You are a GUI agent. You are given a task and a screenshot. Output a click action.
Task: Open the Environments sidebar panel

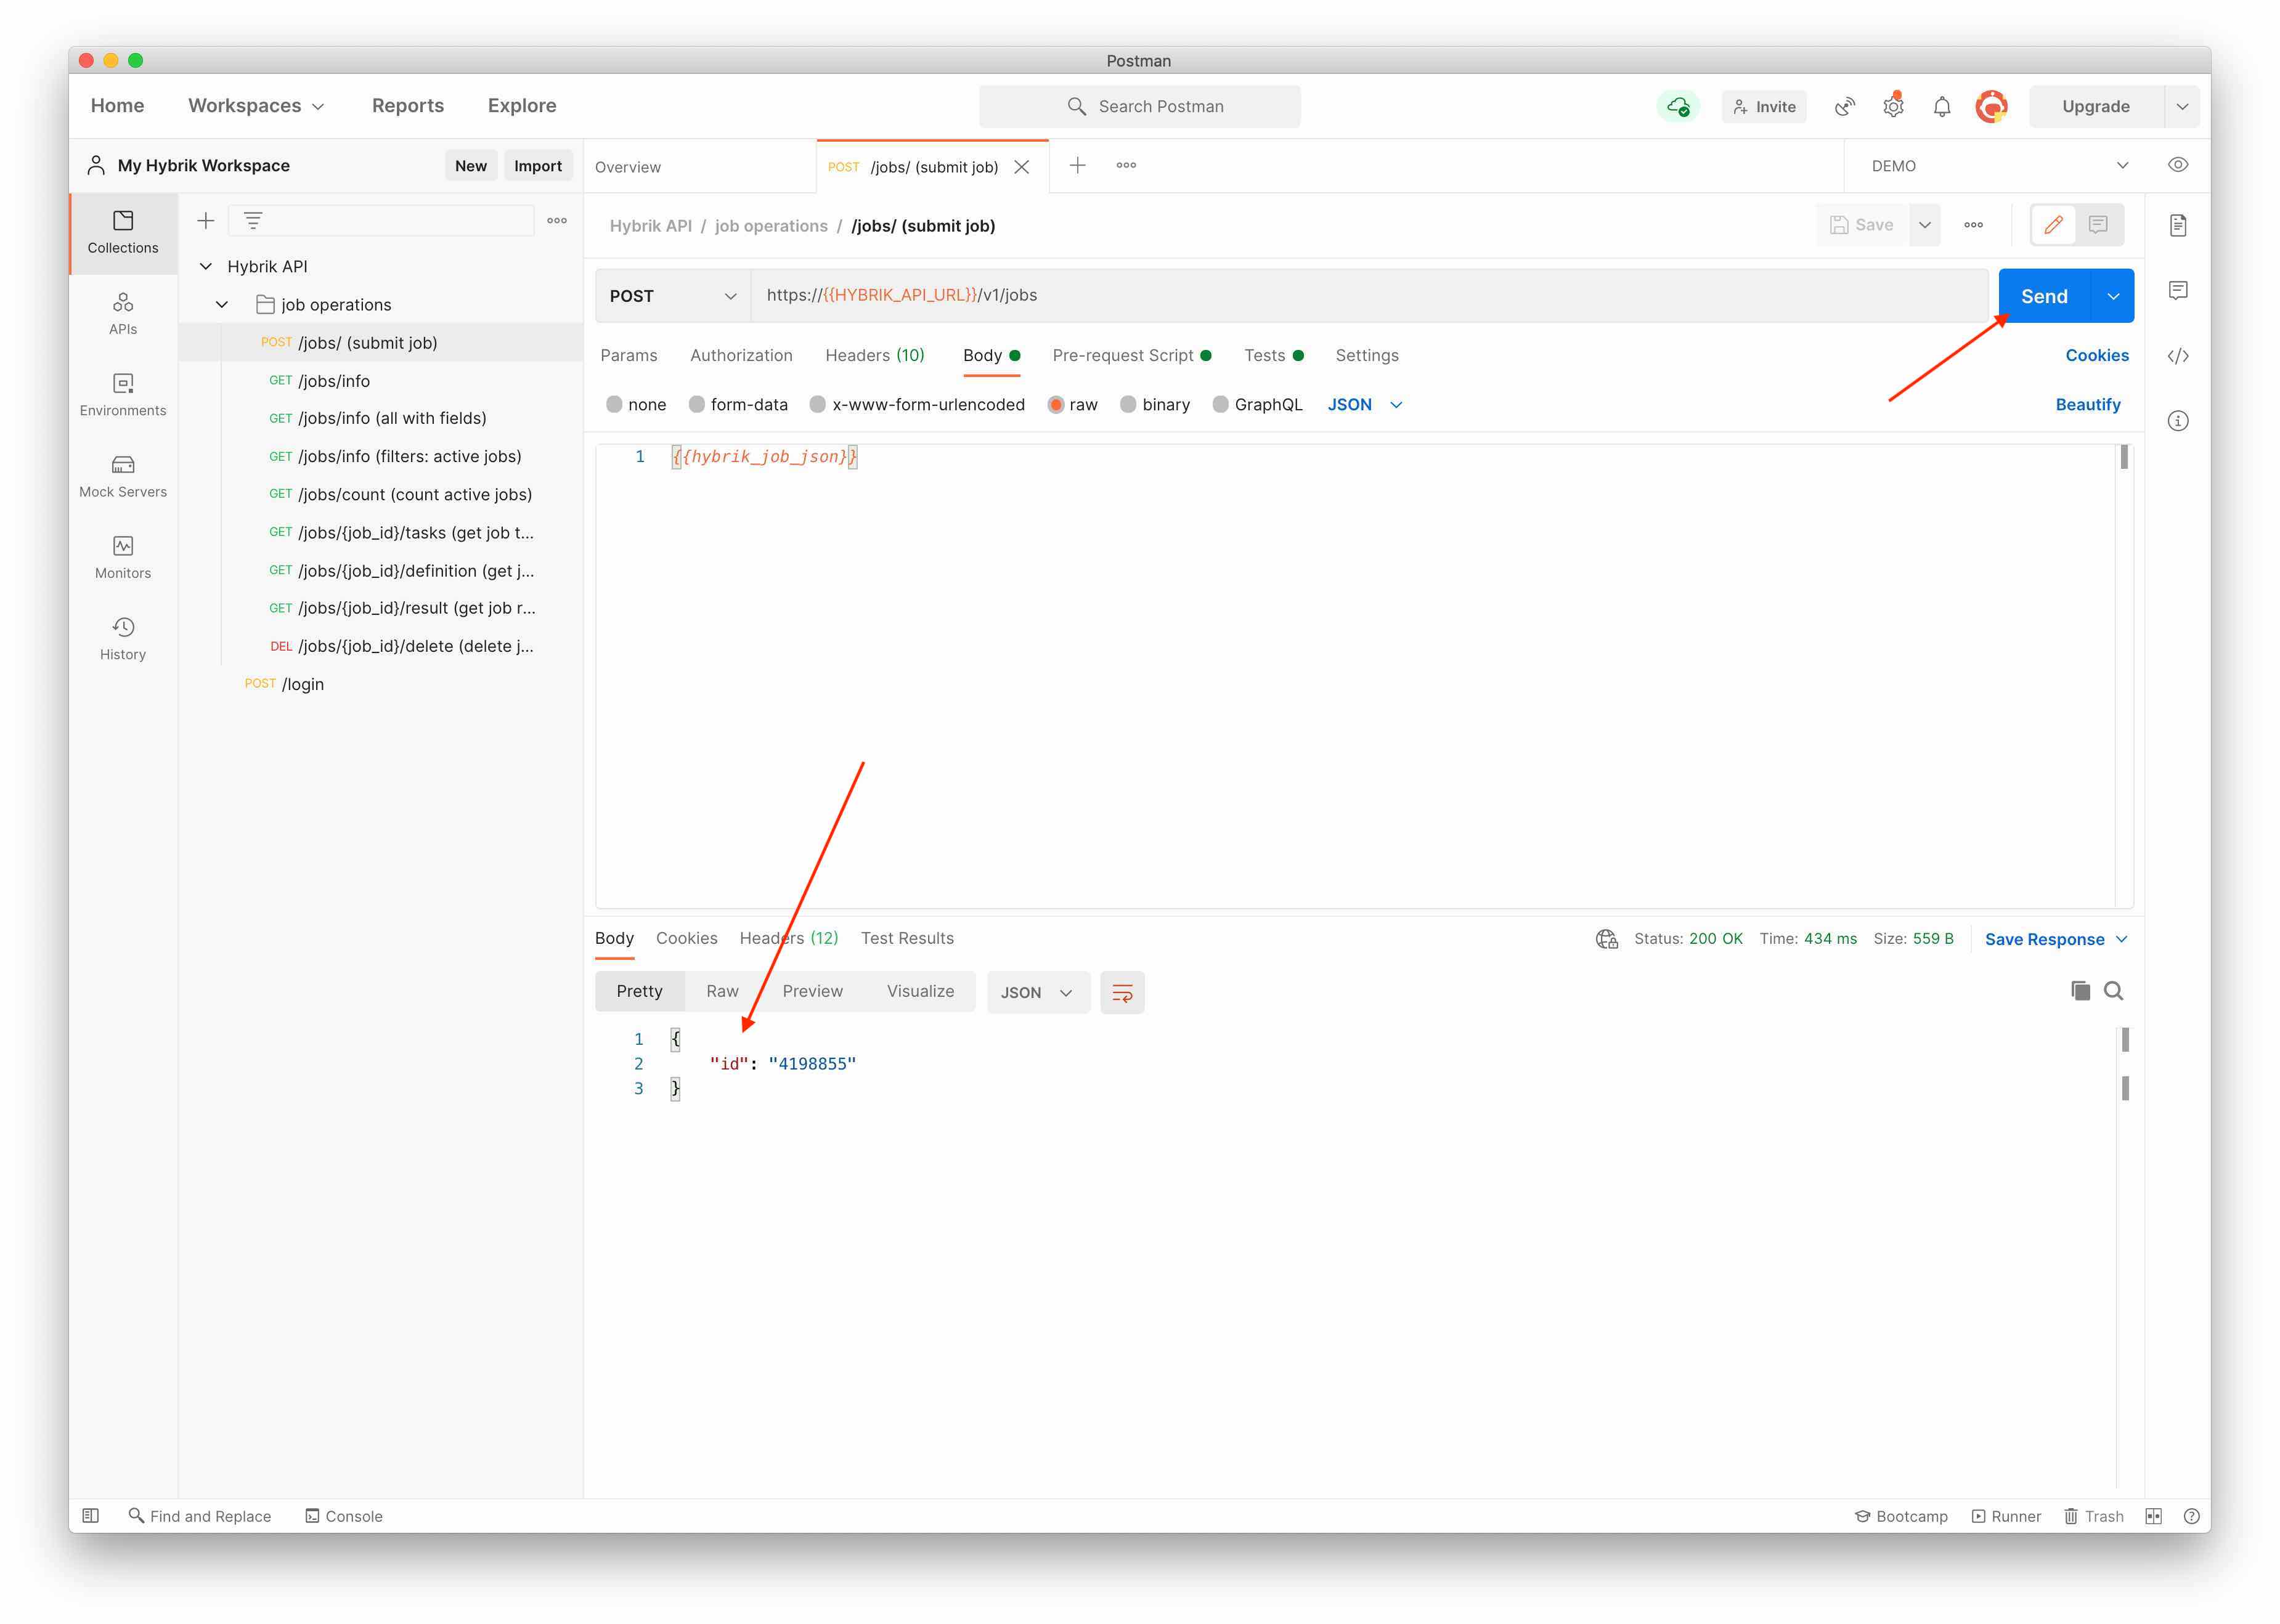[x=123, y=395]
